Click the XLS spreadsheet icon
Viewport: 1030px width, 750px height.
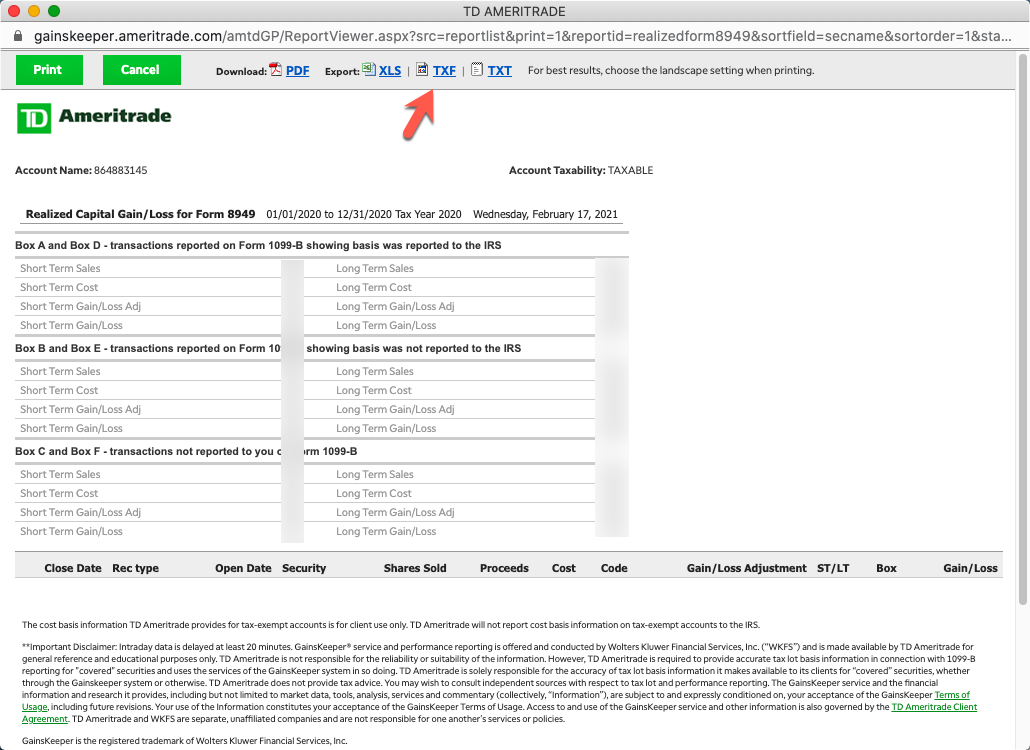(x=369, y=69)
